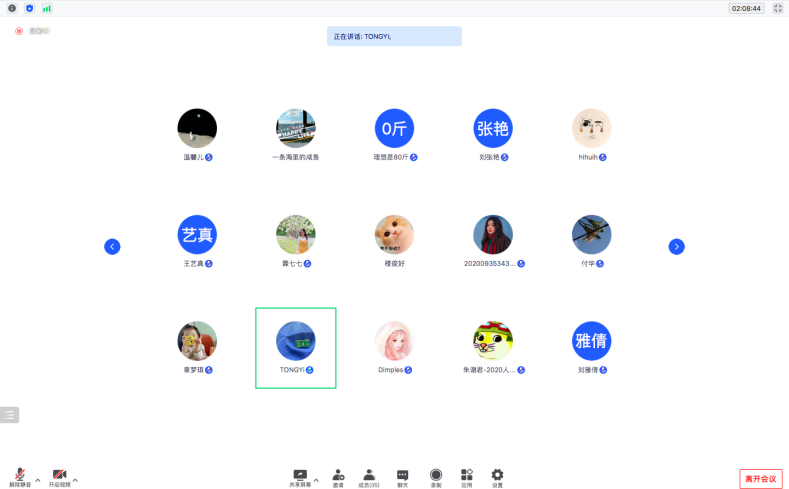
Task: Start recording with the 录制 icon
Action: 435,475
